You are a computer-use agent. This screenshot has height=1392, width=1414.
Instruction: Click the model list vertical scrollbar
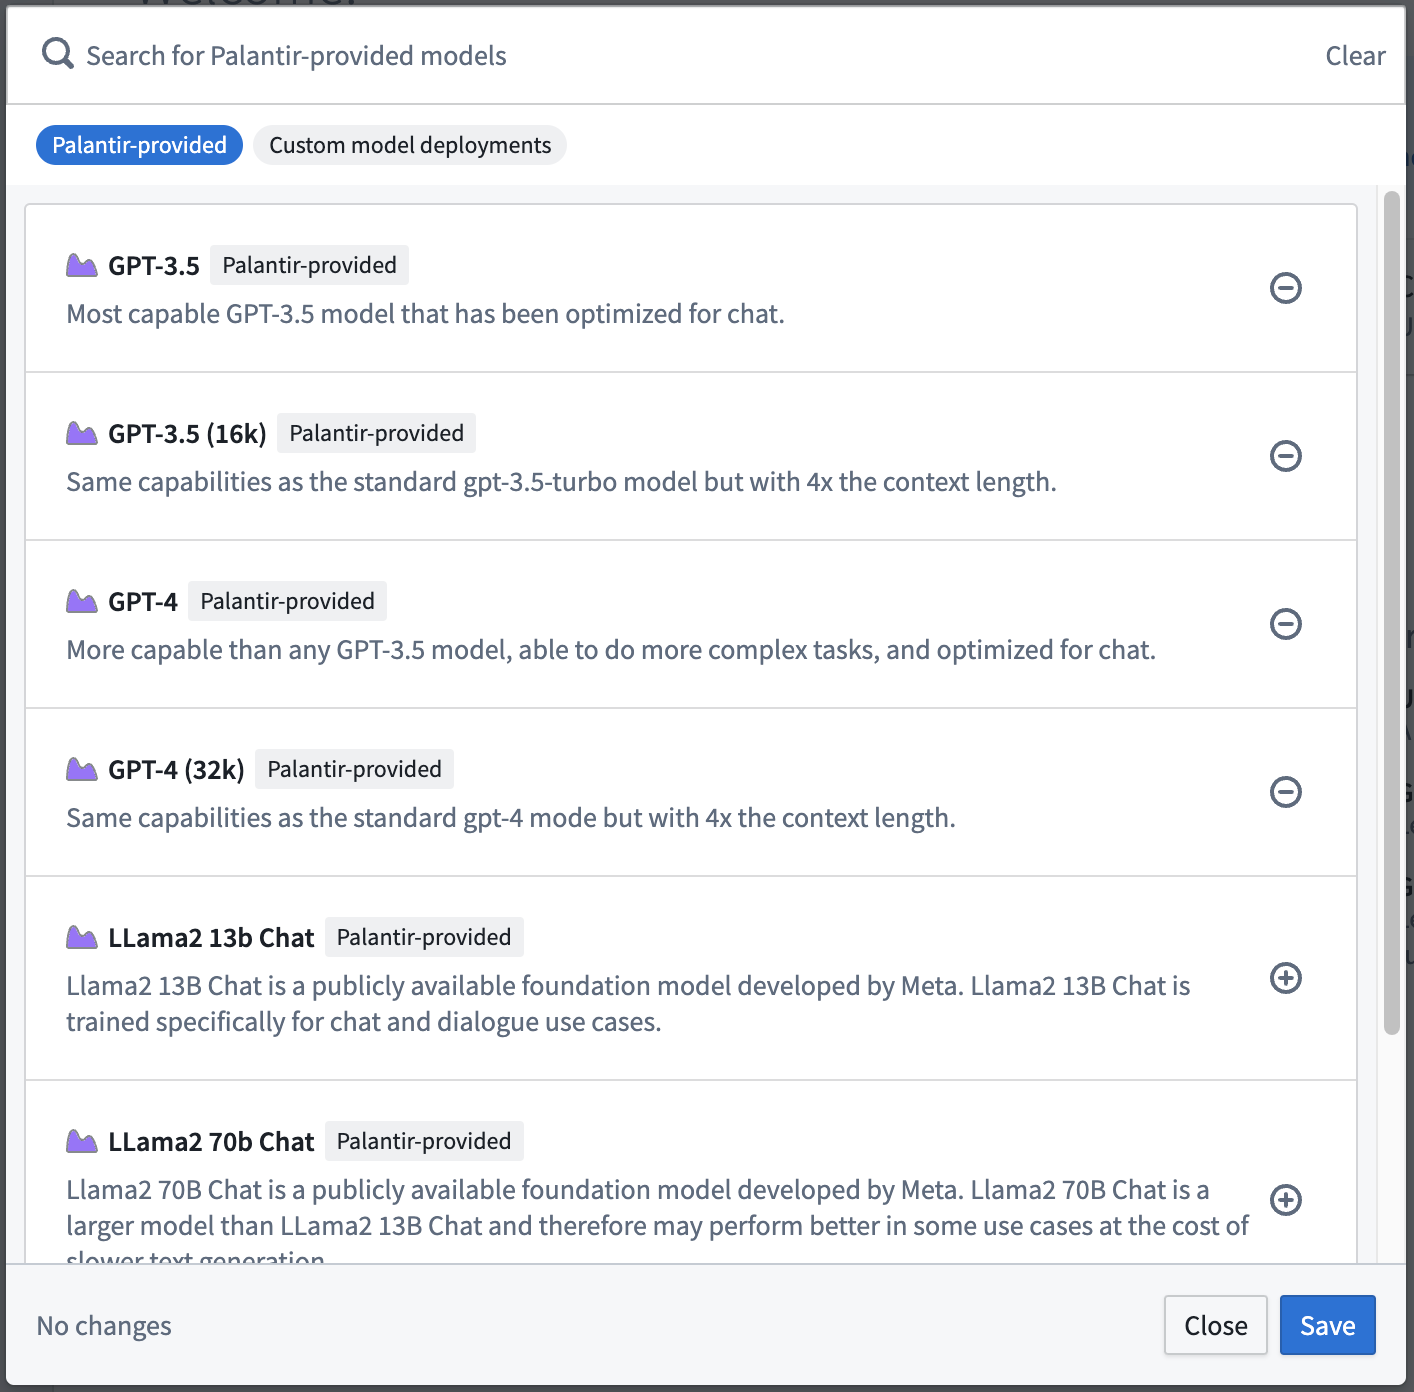coord(1391,612)
